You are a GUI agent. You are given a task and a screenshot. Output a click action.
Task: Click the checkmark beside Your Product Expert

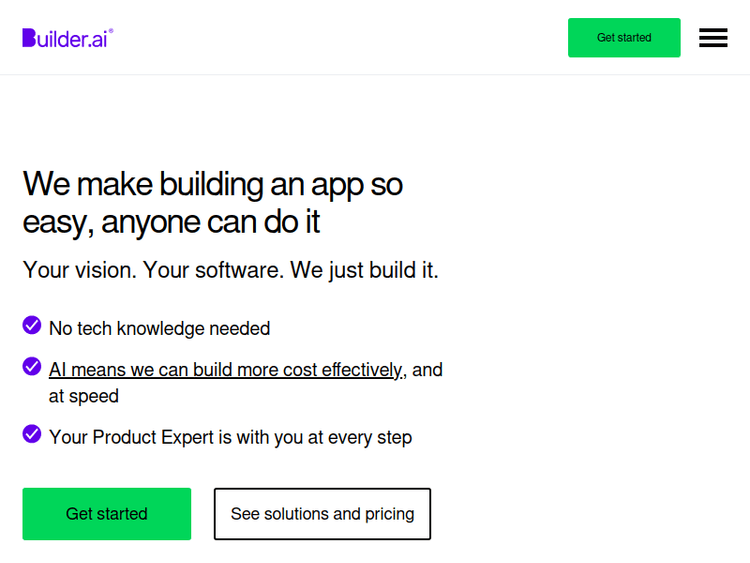coord(32,434)
